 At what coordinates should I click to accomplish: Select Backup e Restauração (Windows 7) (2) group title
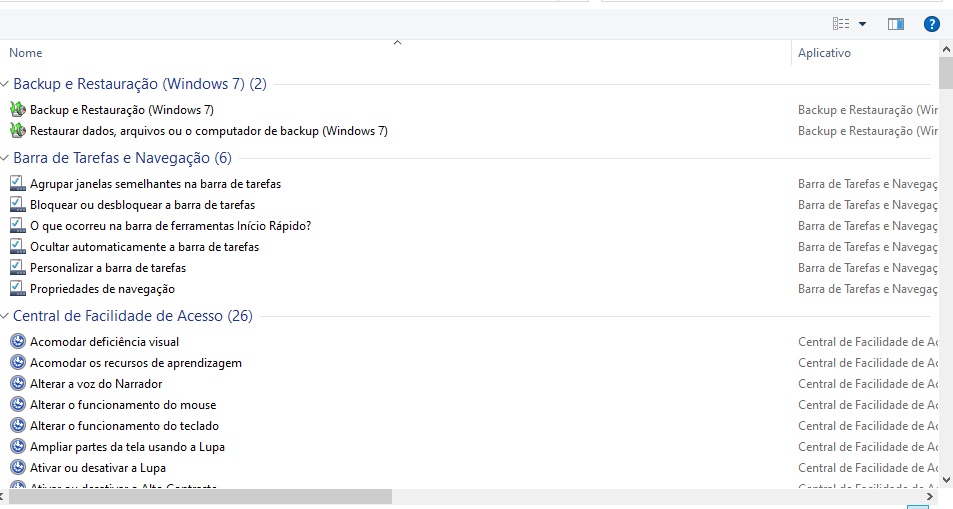[x=140, y=84]
